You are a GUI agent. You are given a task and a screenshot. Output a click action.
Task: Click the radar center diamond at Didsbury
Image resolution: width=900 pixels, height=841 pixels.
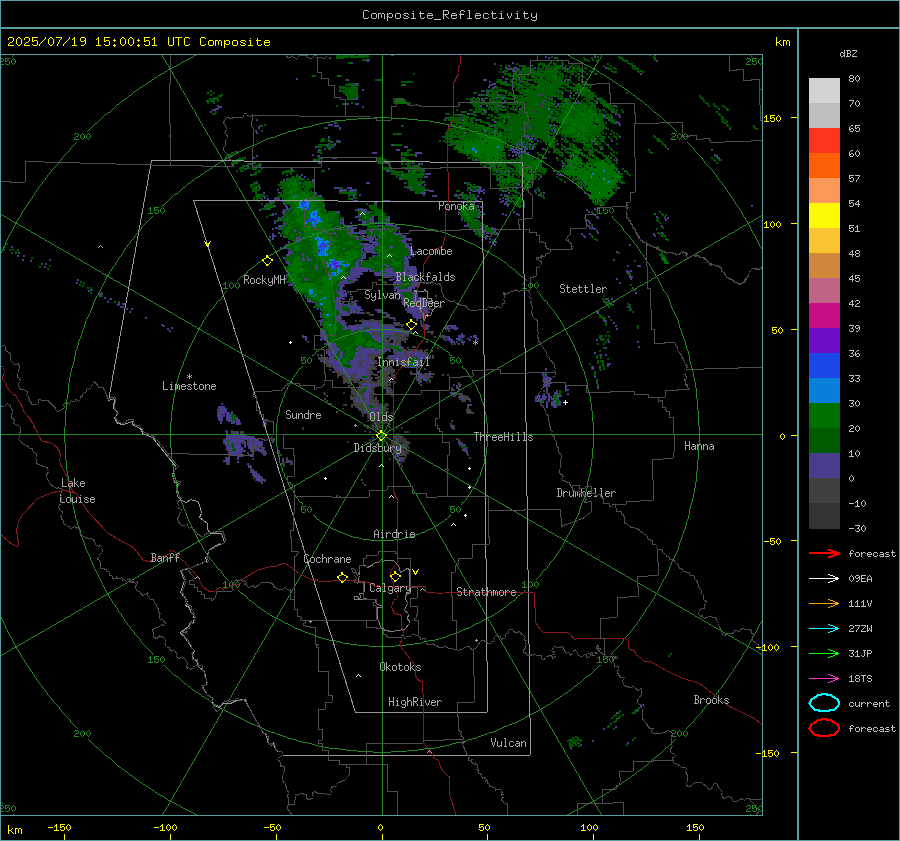click(381, 436)
